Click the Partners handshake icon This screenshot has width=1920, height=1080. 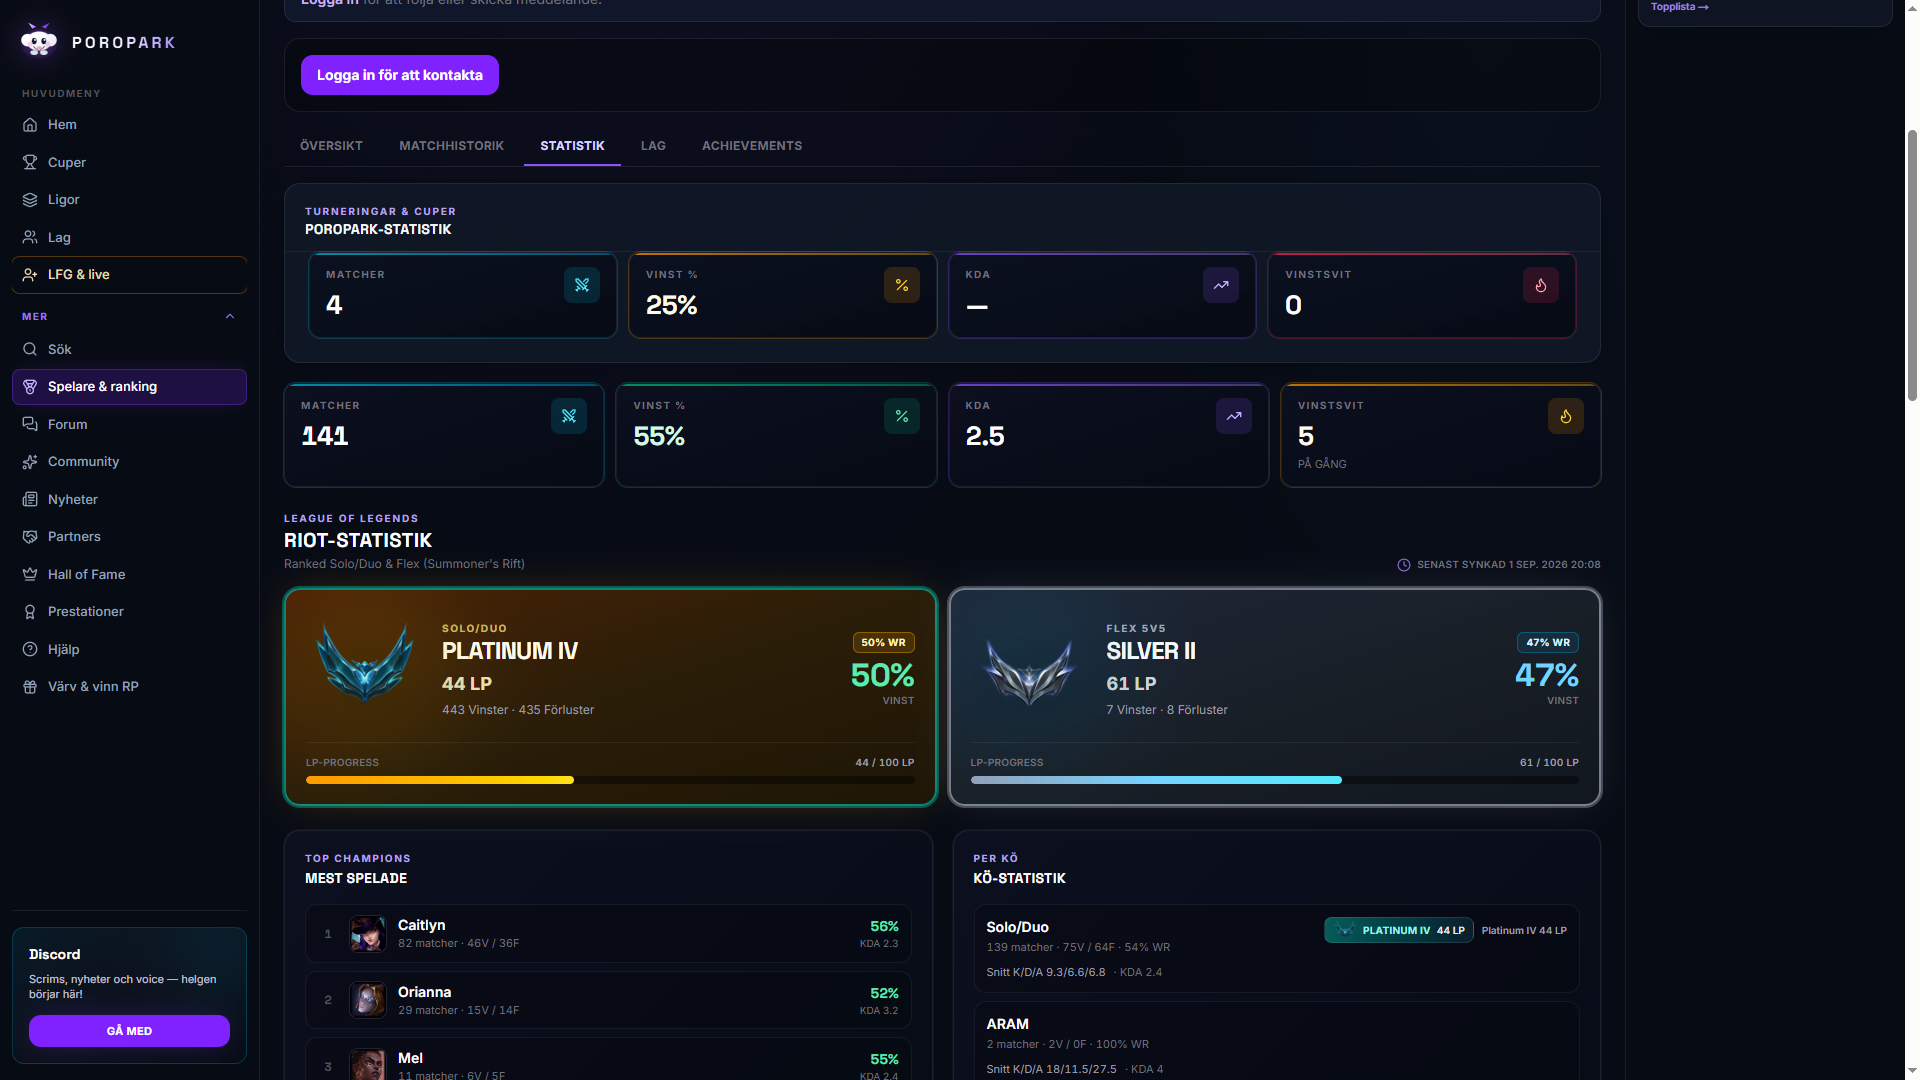[x=30, y=537]
